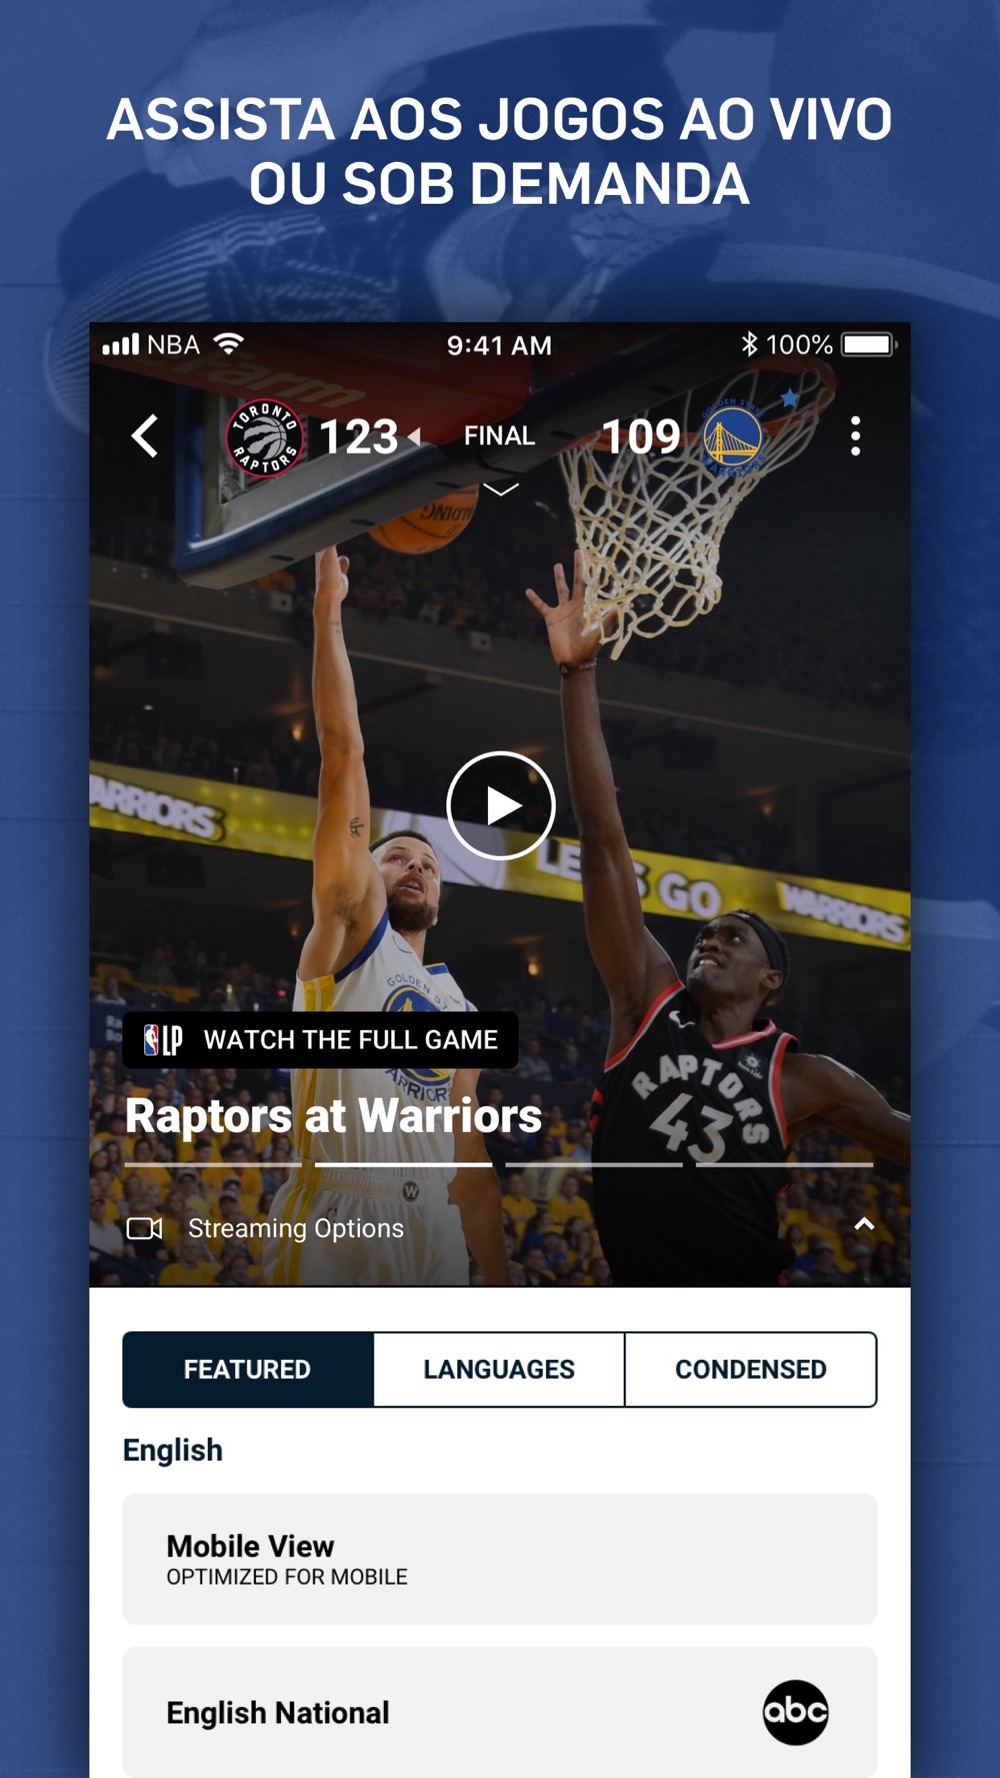Play the game video
This screenshot has height=1778, width=1000.
pos(500,805)
